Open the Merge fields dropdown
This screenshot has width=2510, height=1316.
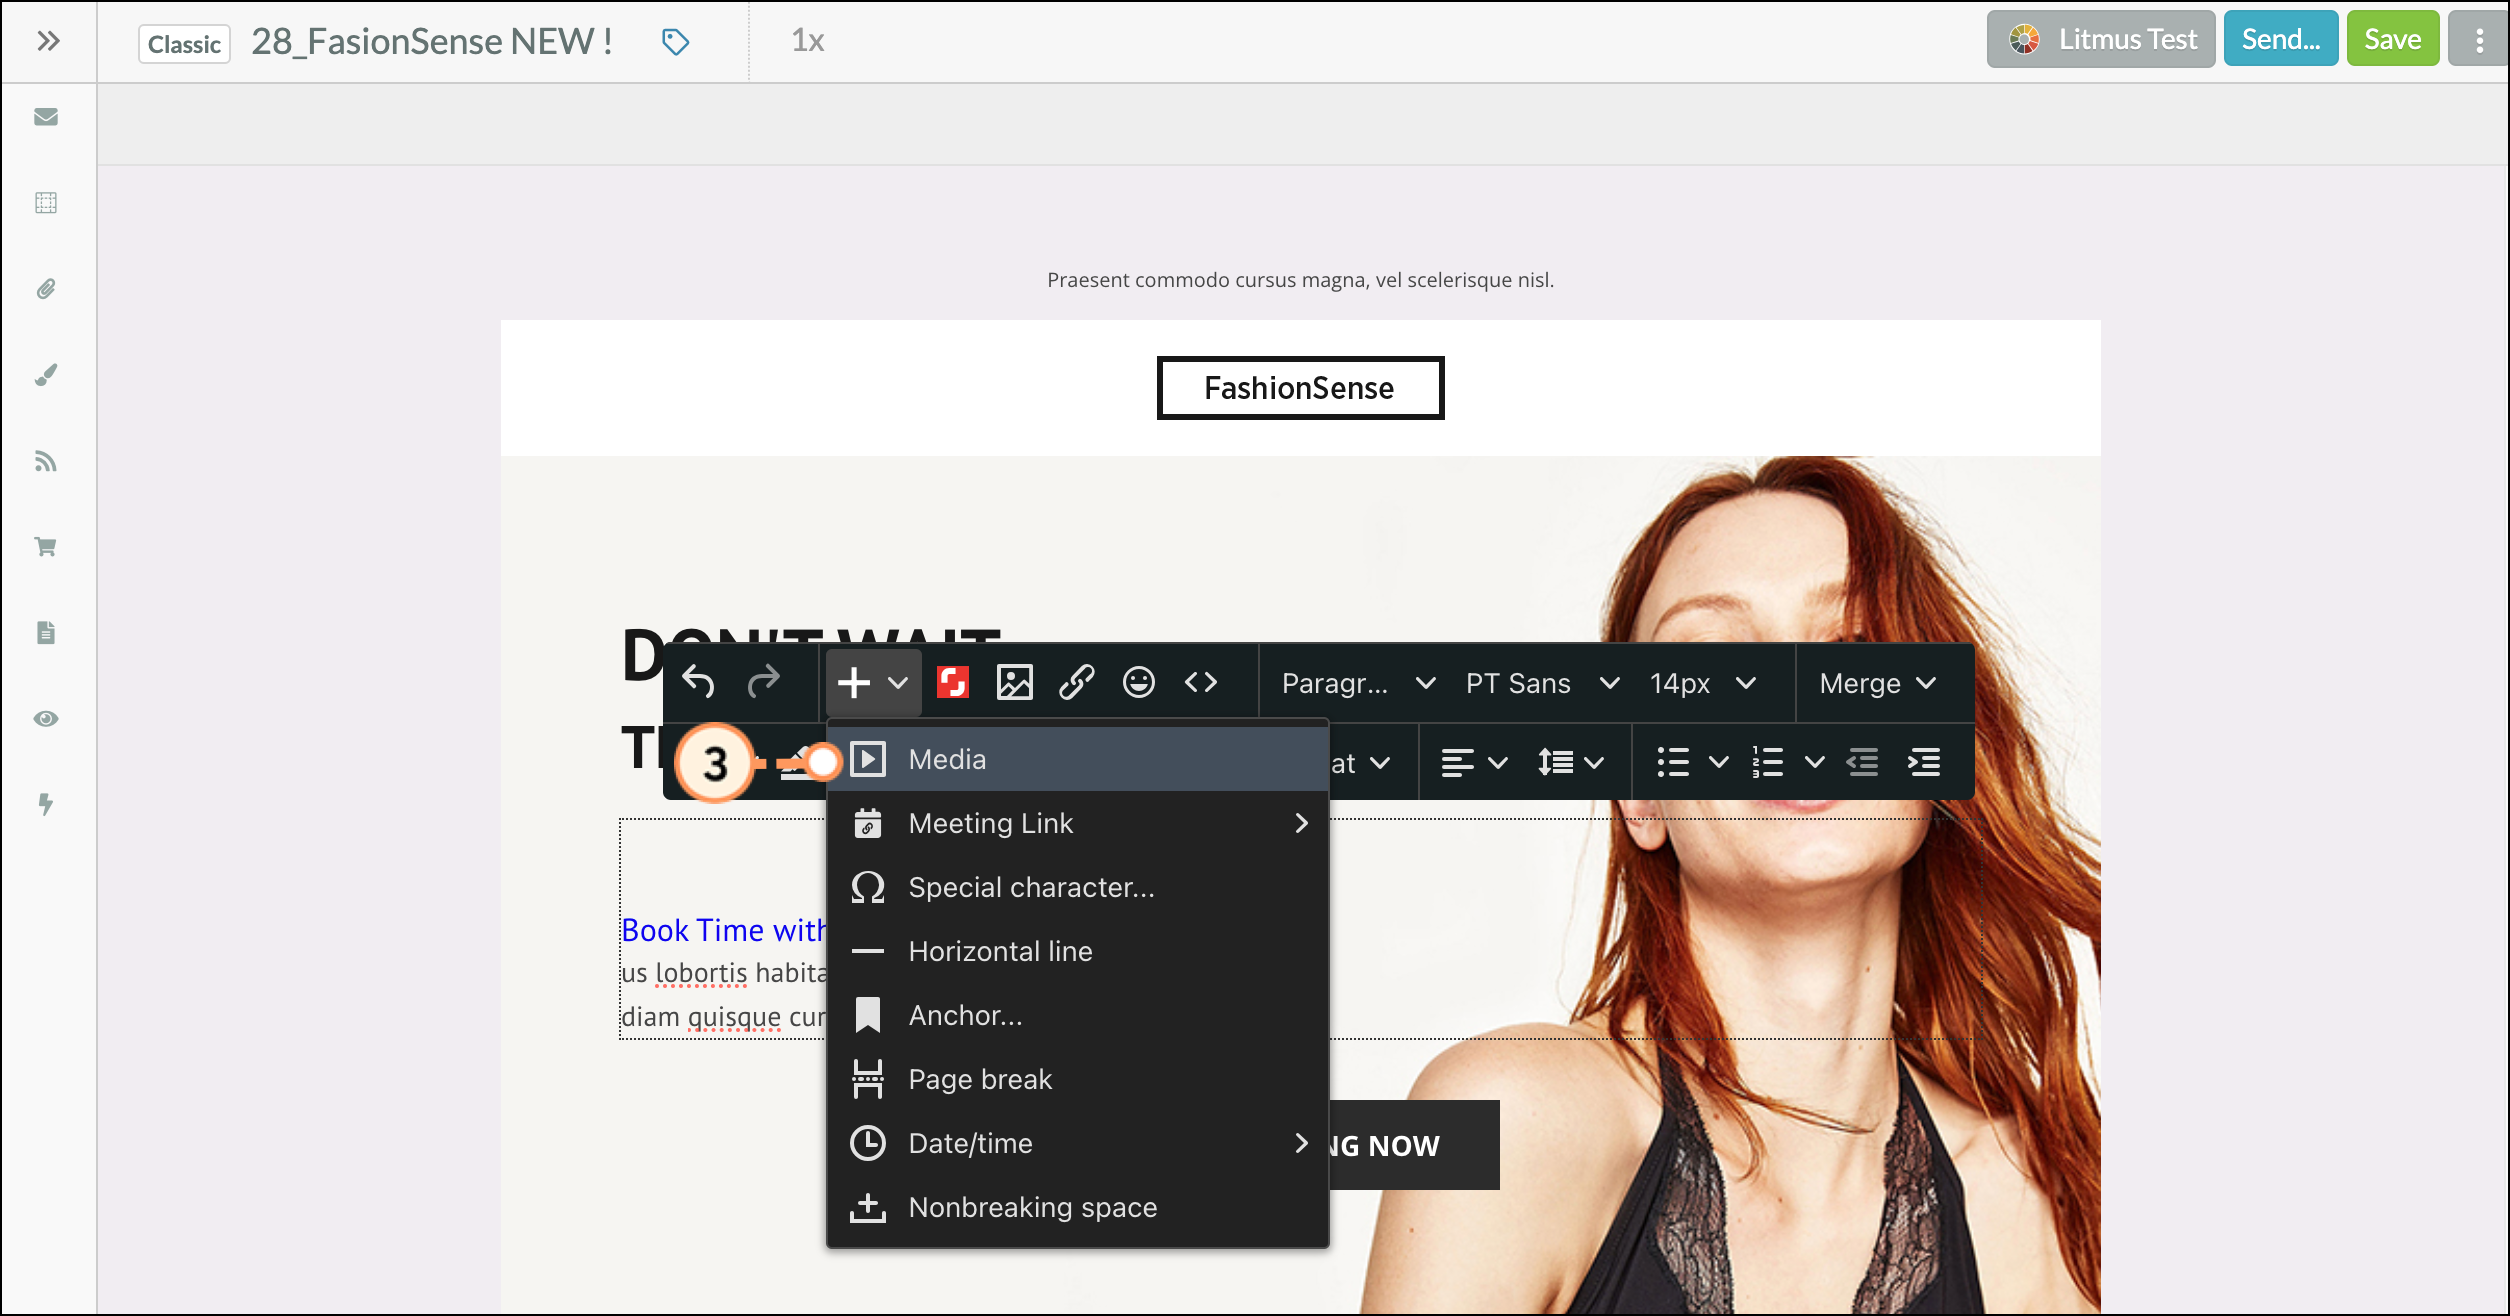pos(1879,683)
